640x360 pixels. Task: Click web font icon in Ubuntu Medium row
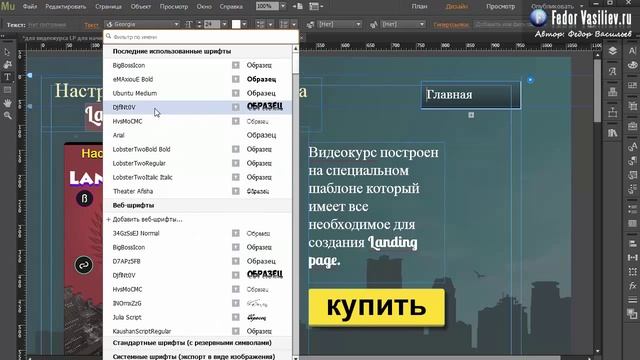pos(236,93)
